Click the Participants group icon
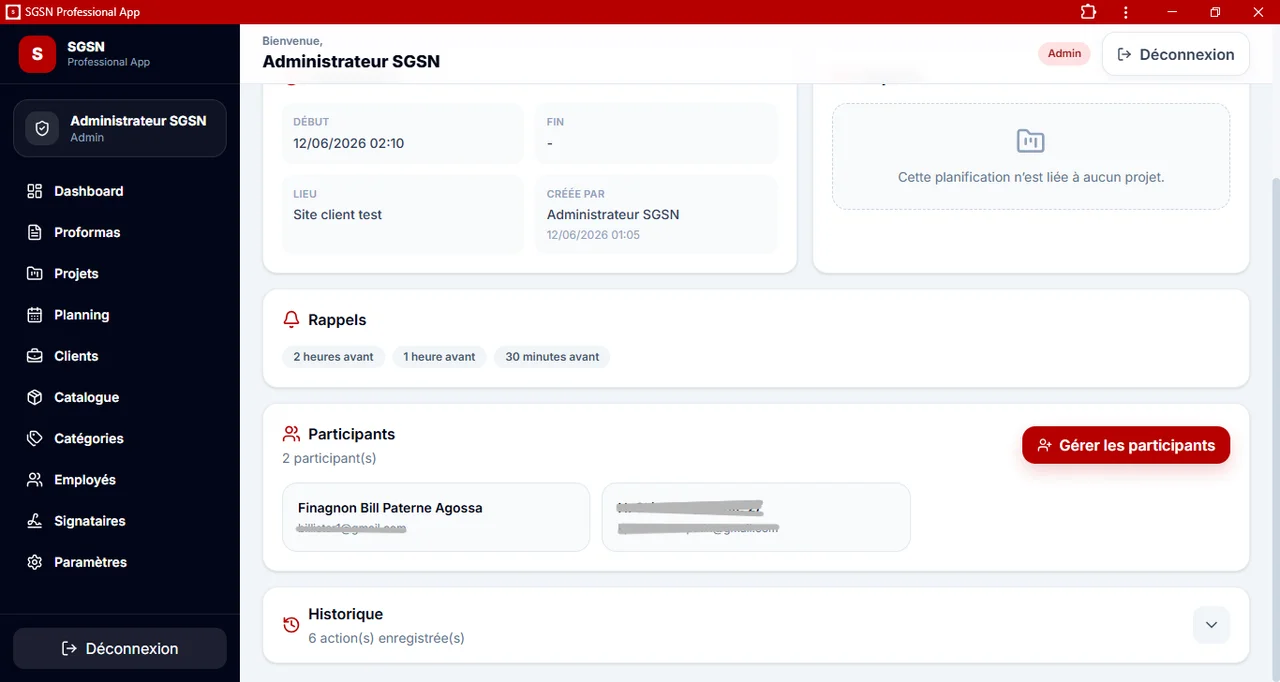 [291, 434]
